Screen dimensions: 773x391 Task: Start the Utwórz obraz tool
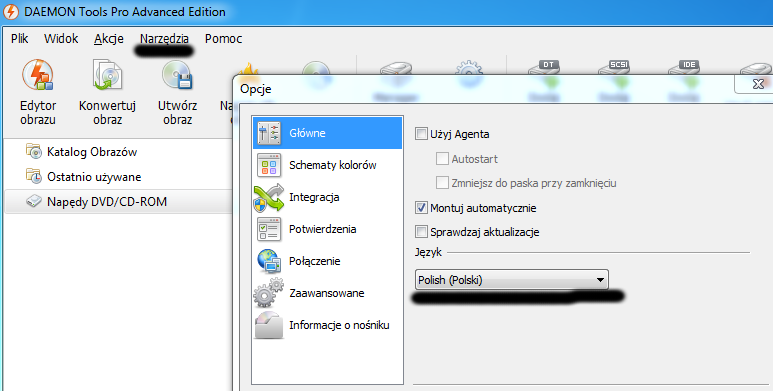coord(177,92)
